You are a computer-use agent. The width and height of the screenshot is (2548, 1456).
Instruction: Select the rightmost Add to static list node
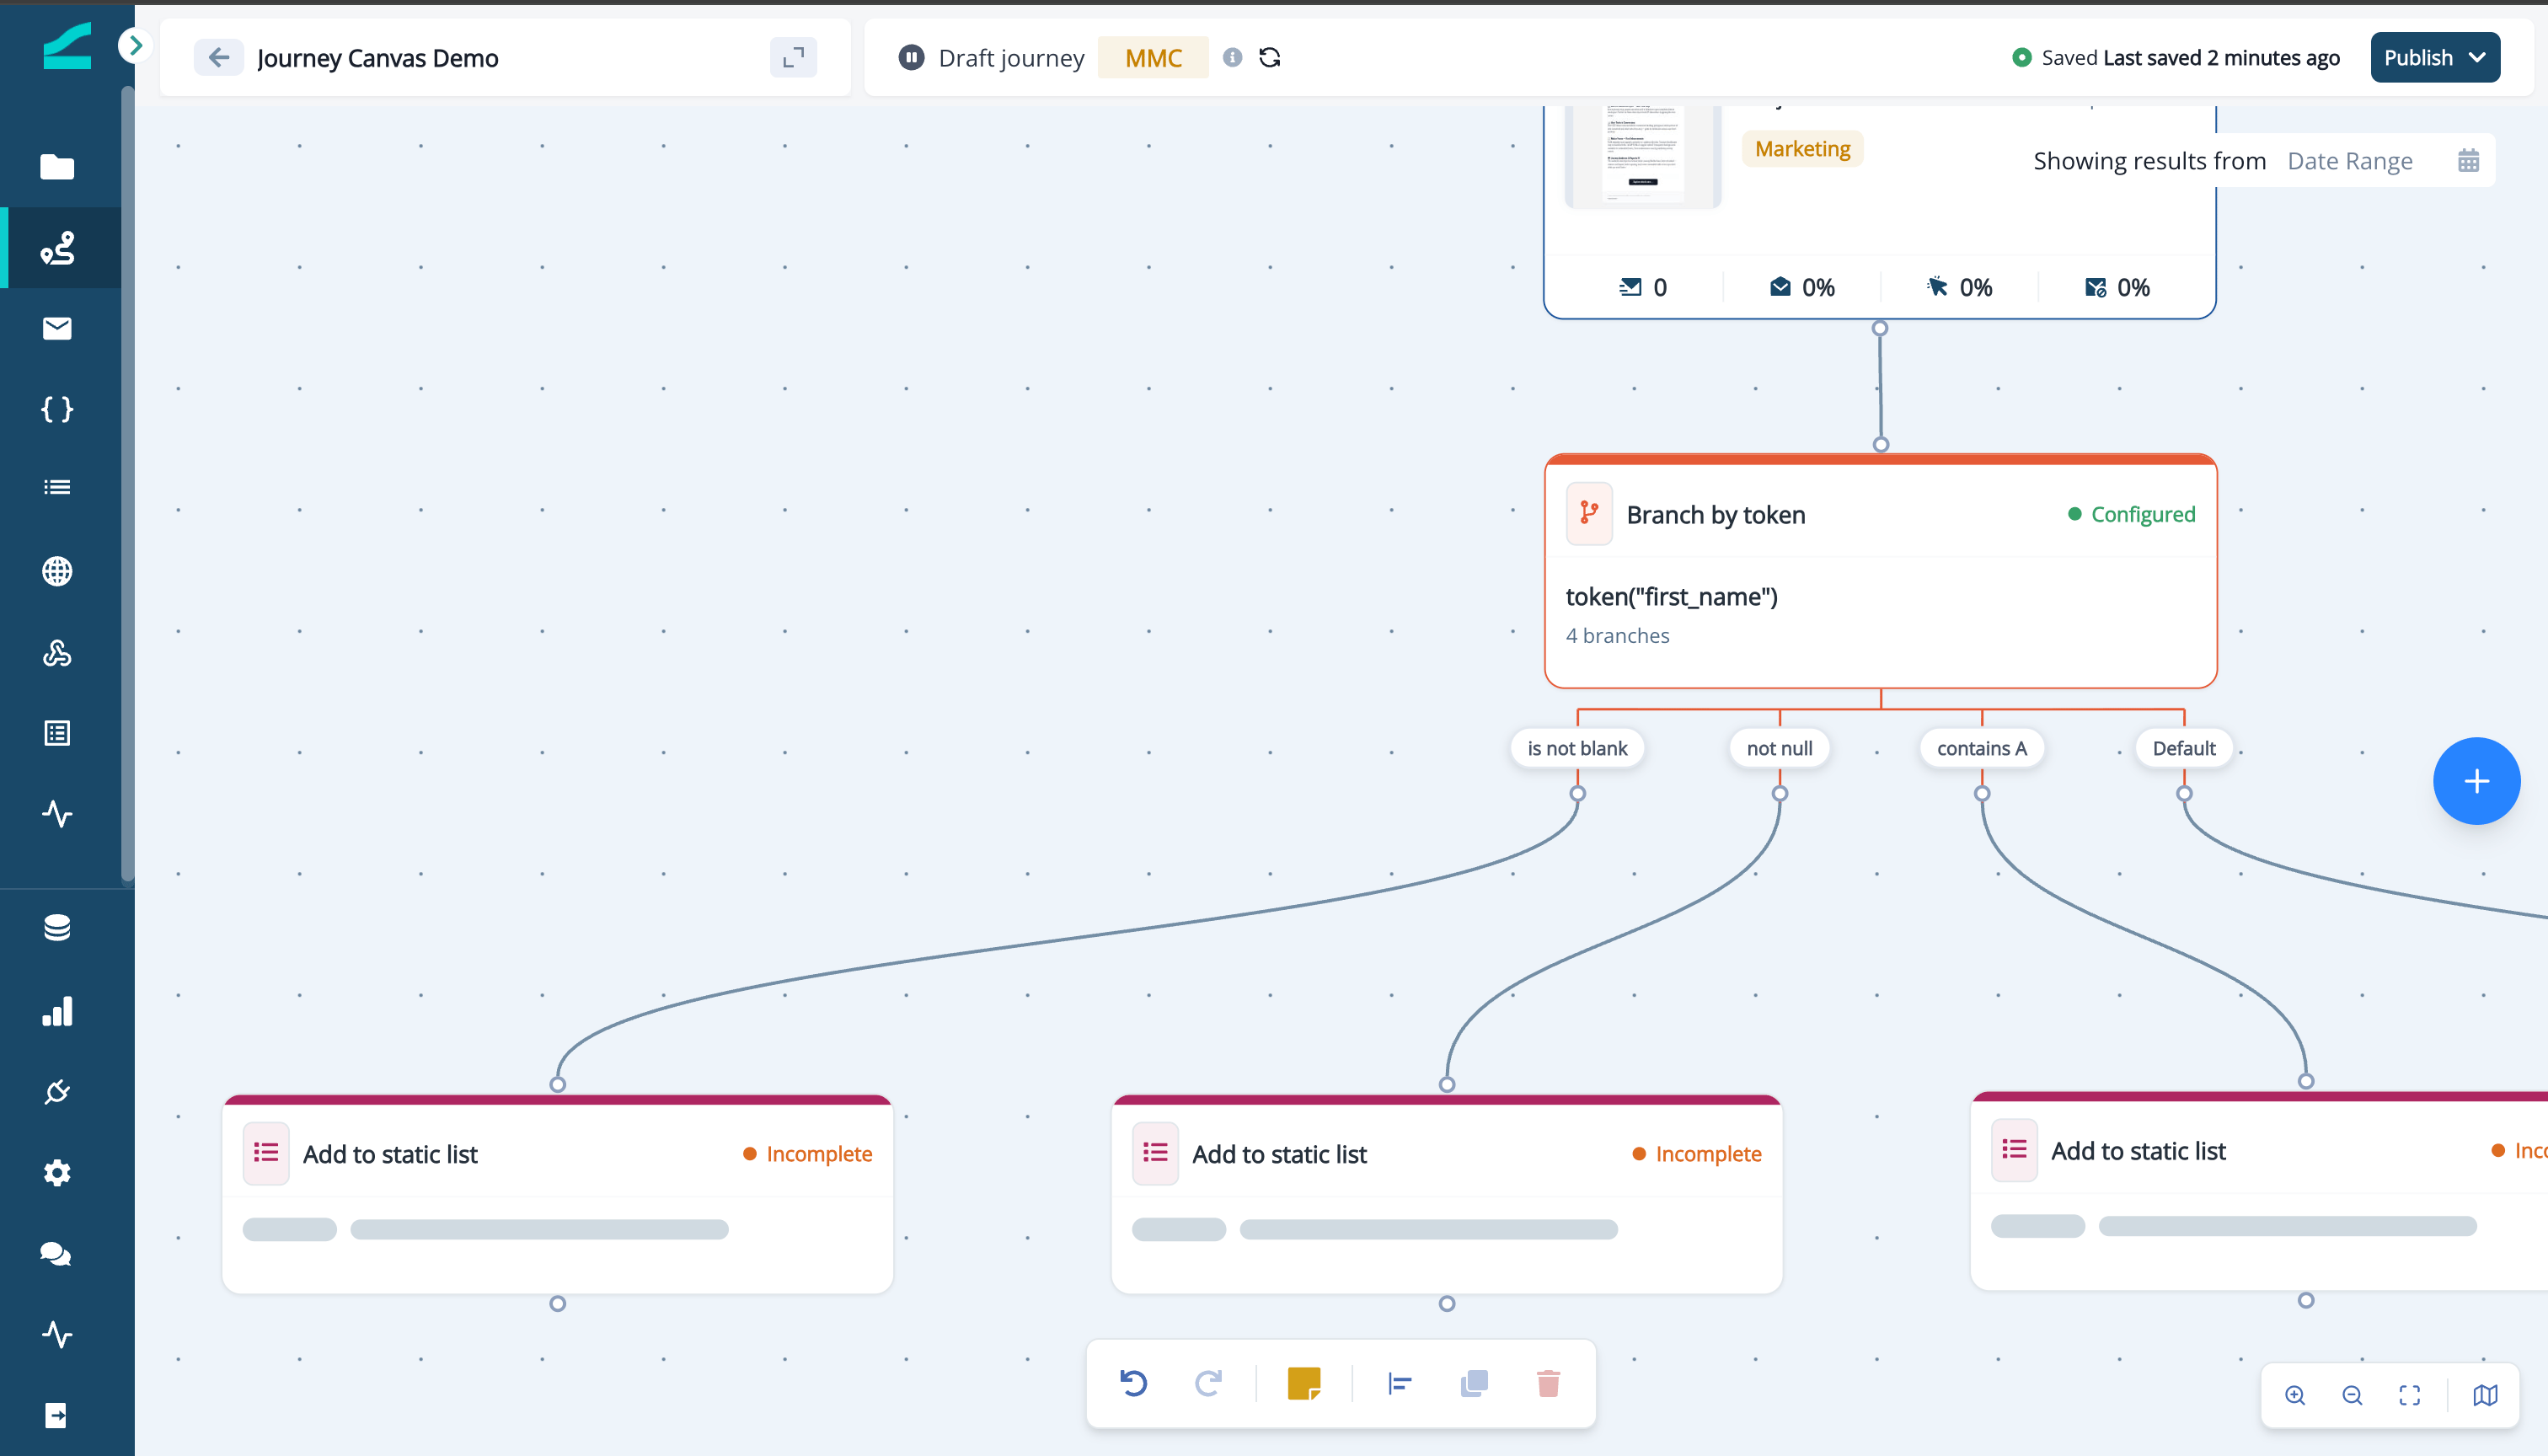pos(2259,1191)
